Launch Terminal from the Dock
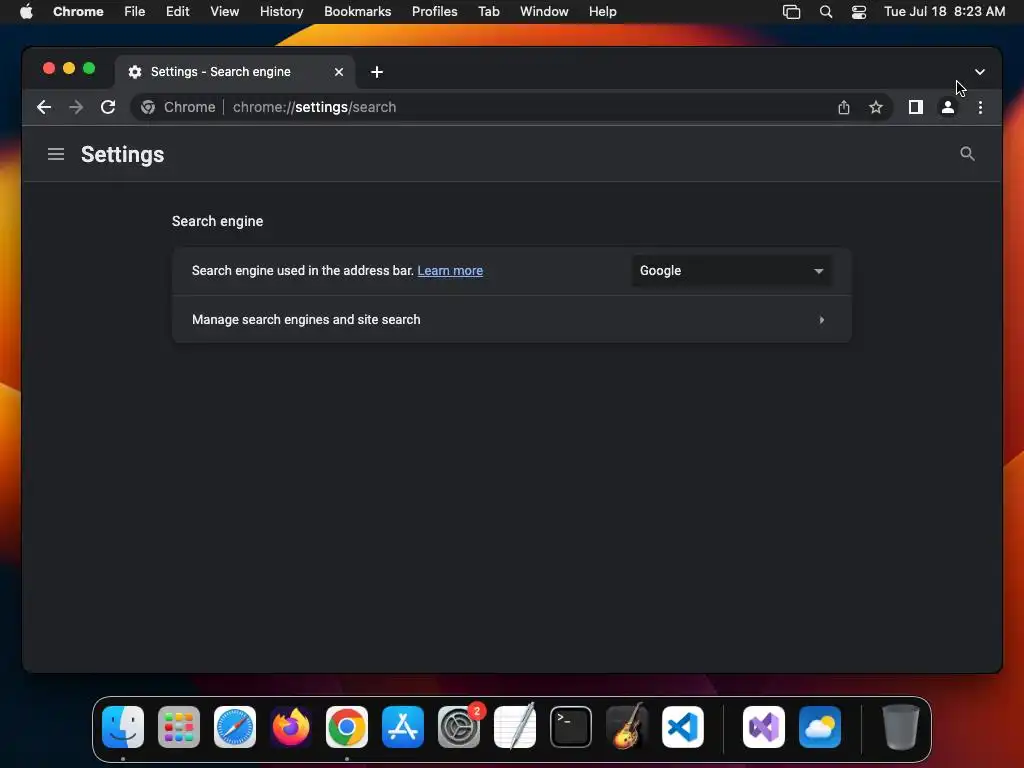1024x768 pixels. click(571, 727)
